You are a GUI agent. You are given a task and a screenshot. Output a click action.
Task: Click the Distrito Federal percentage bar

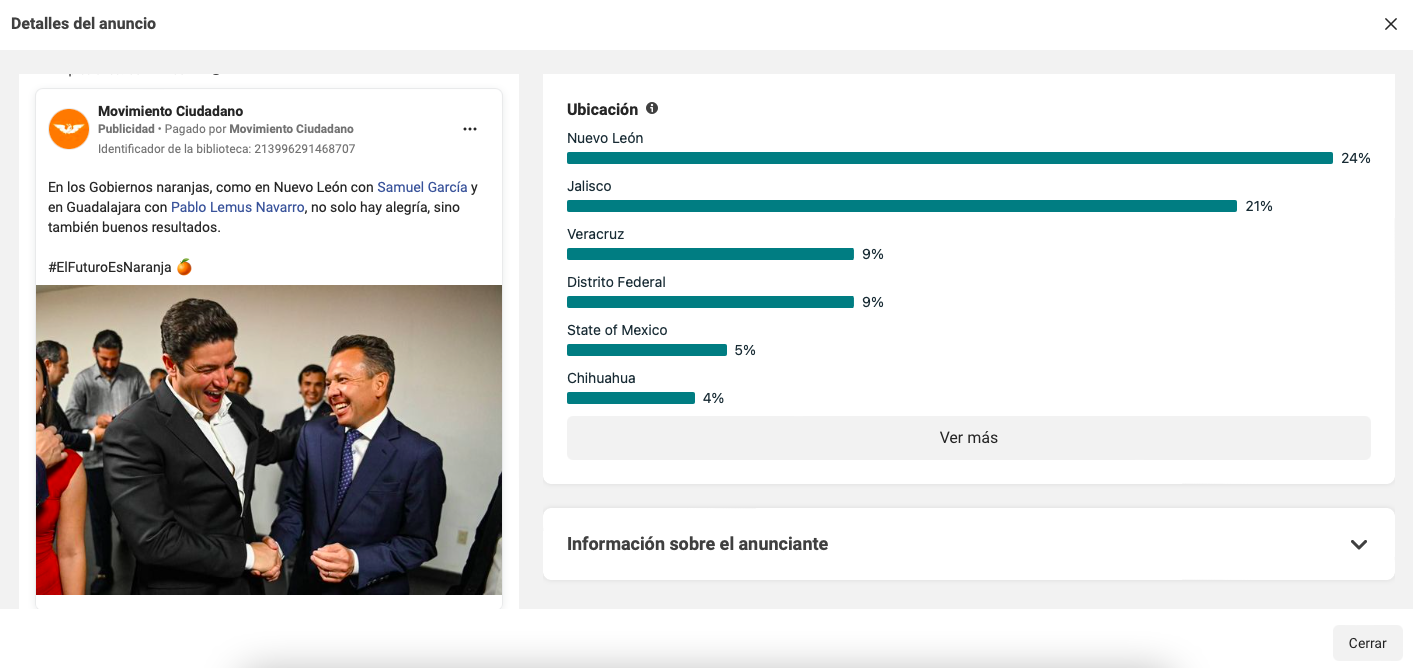tap(710, 302)
